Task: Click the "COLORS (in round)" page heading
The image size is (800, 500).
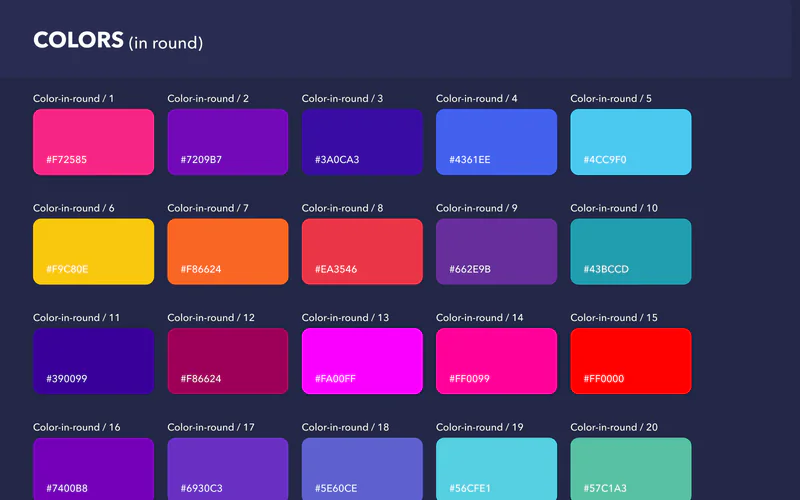Action: pos(118,41)
